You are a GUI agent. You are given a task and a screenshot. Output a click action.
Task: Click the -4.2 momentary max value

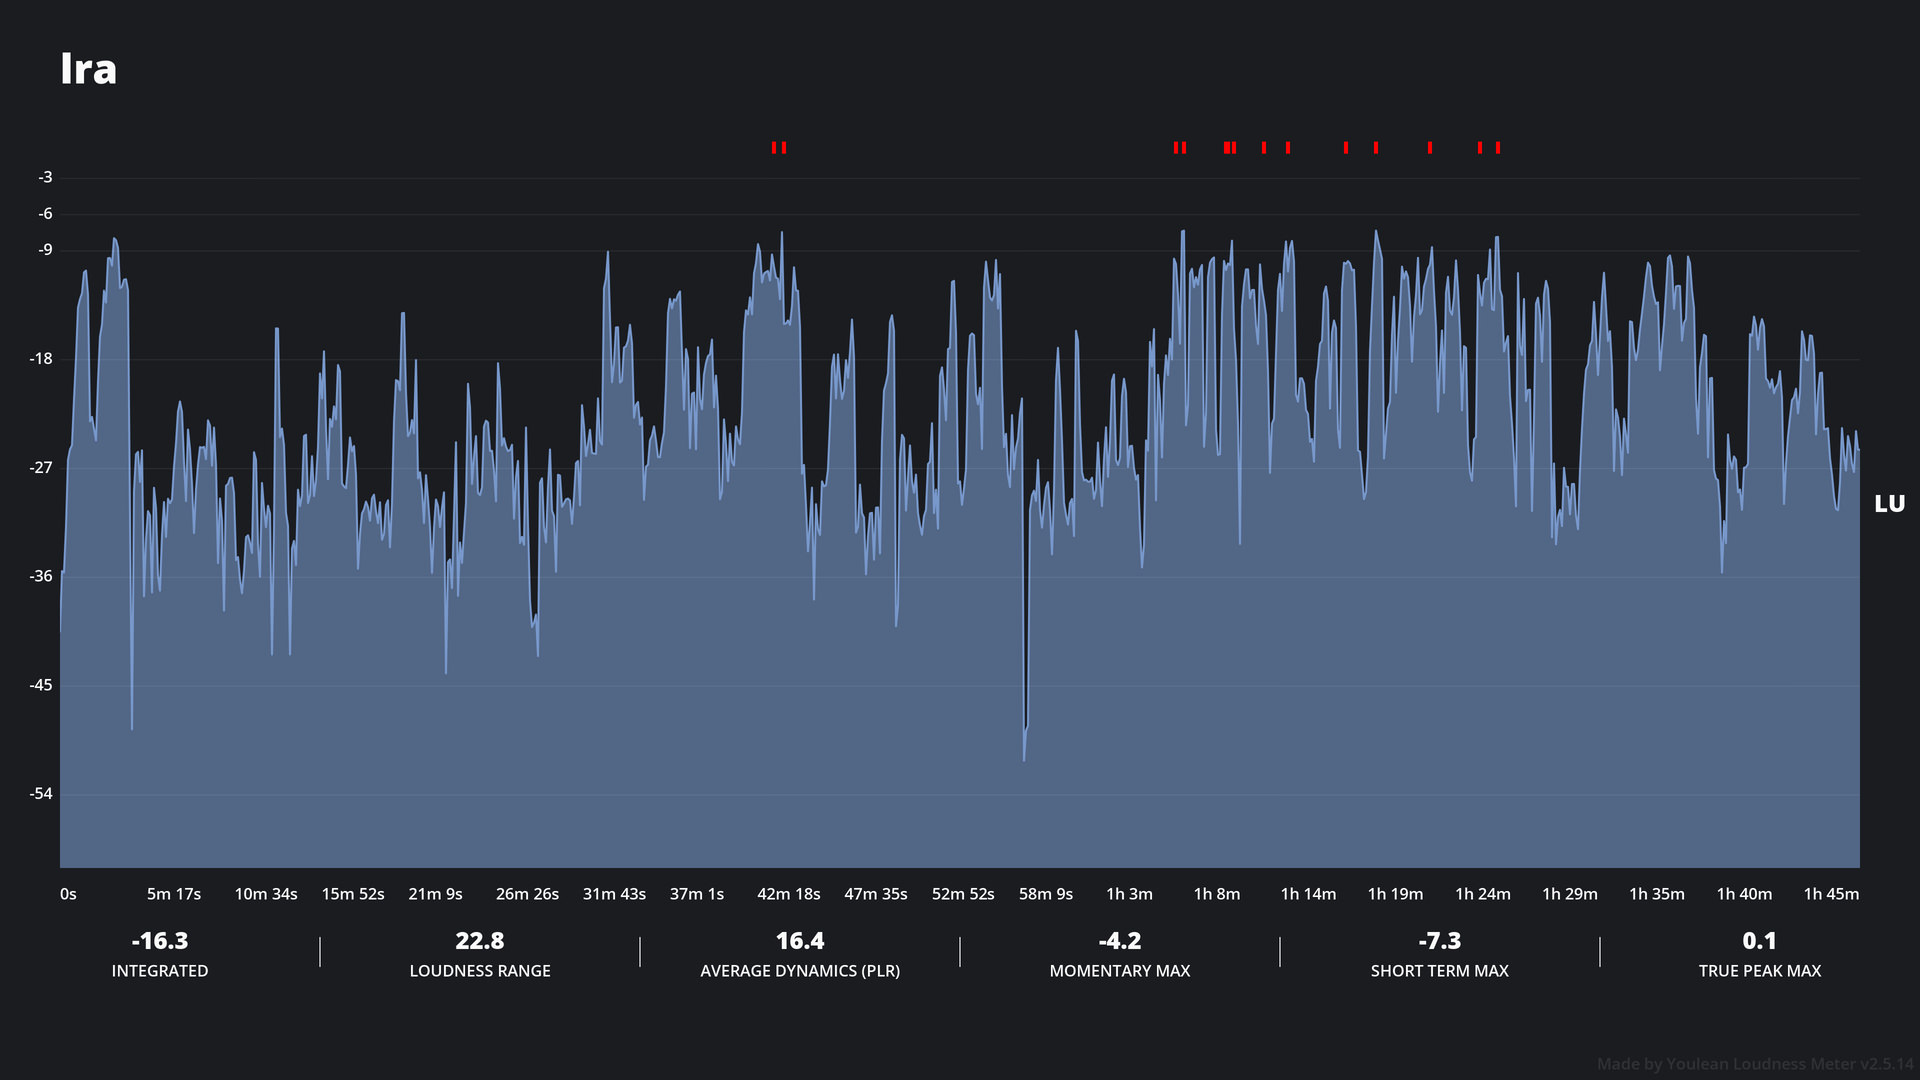(x=1120, y=941)
